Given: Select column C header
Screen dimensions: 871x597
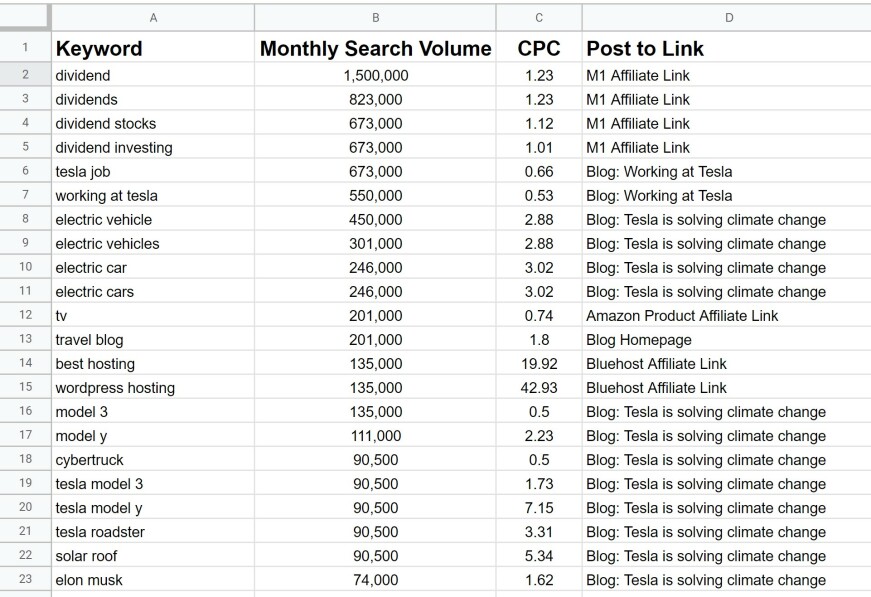Looking at the screenshot, I should click(539, 17).
